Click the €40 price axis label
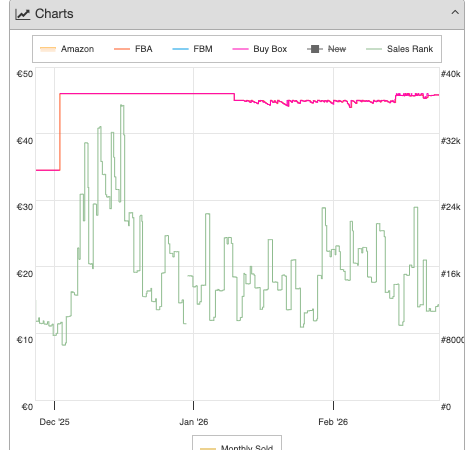 (25, 141)
